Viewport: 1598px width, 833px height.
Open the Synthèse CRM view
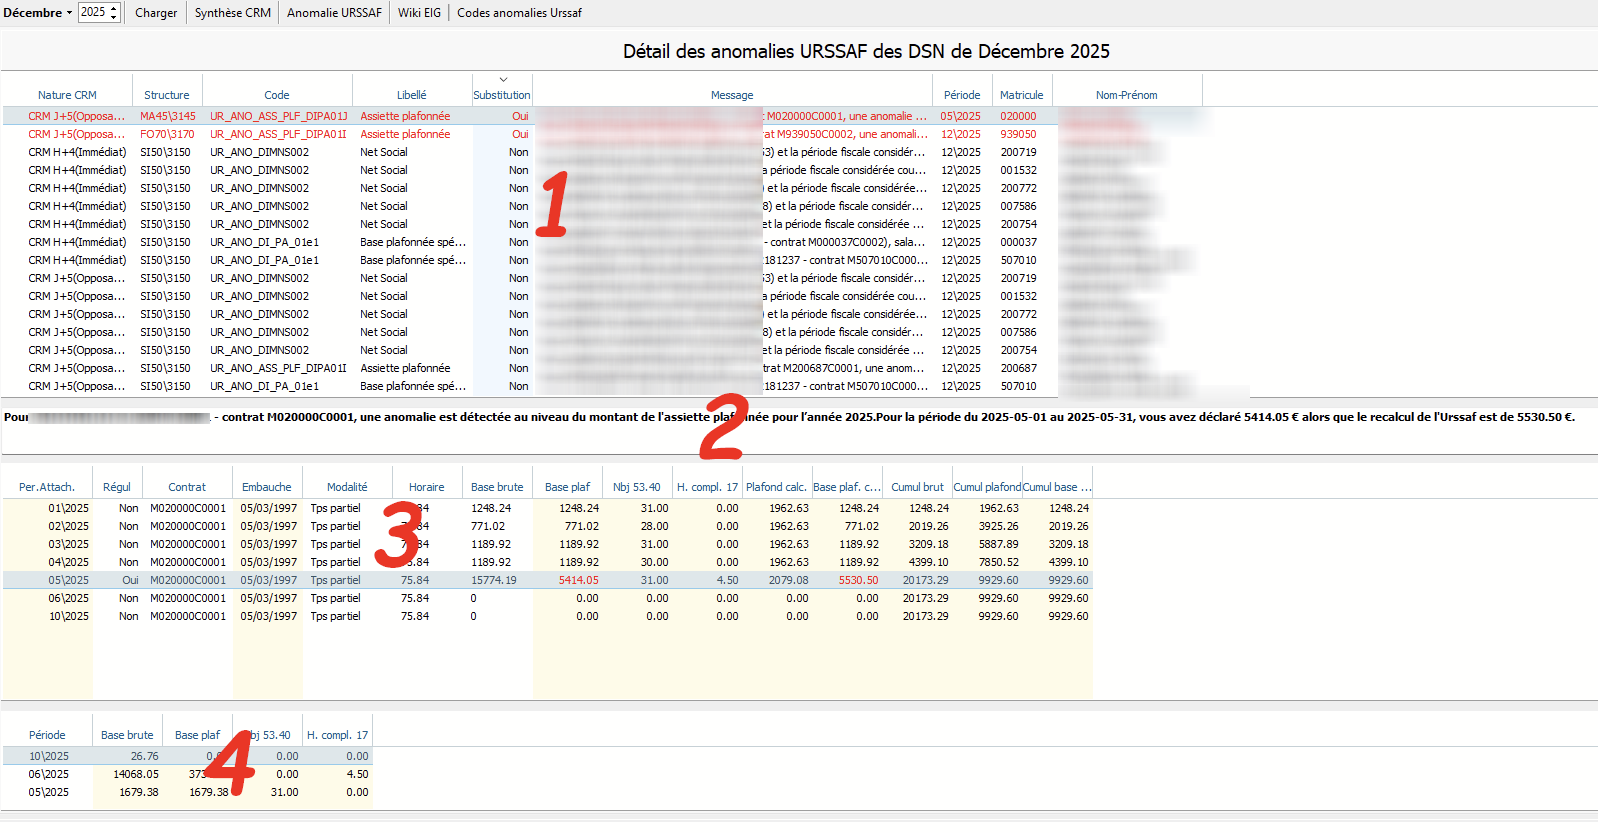pyautogui.click(x=232, y=13)
